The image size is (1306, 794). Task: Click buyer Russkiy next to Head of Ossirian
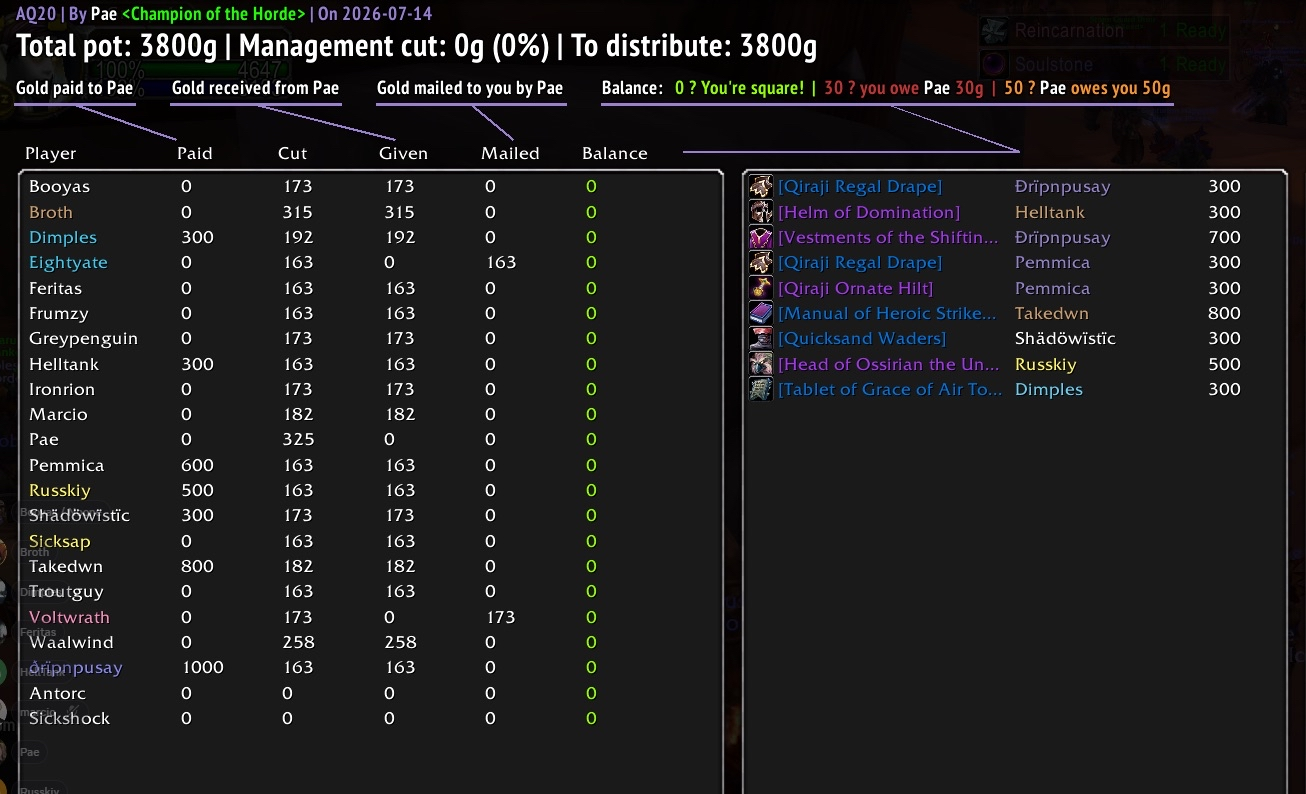click(x=1046, y=364)
